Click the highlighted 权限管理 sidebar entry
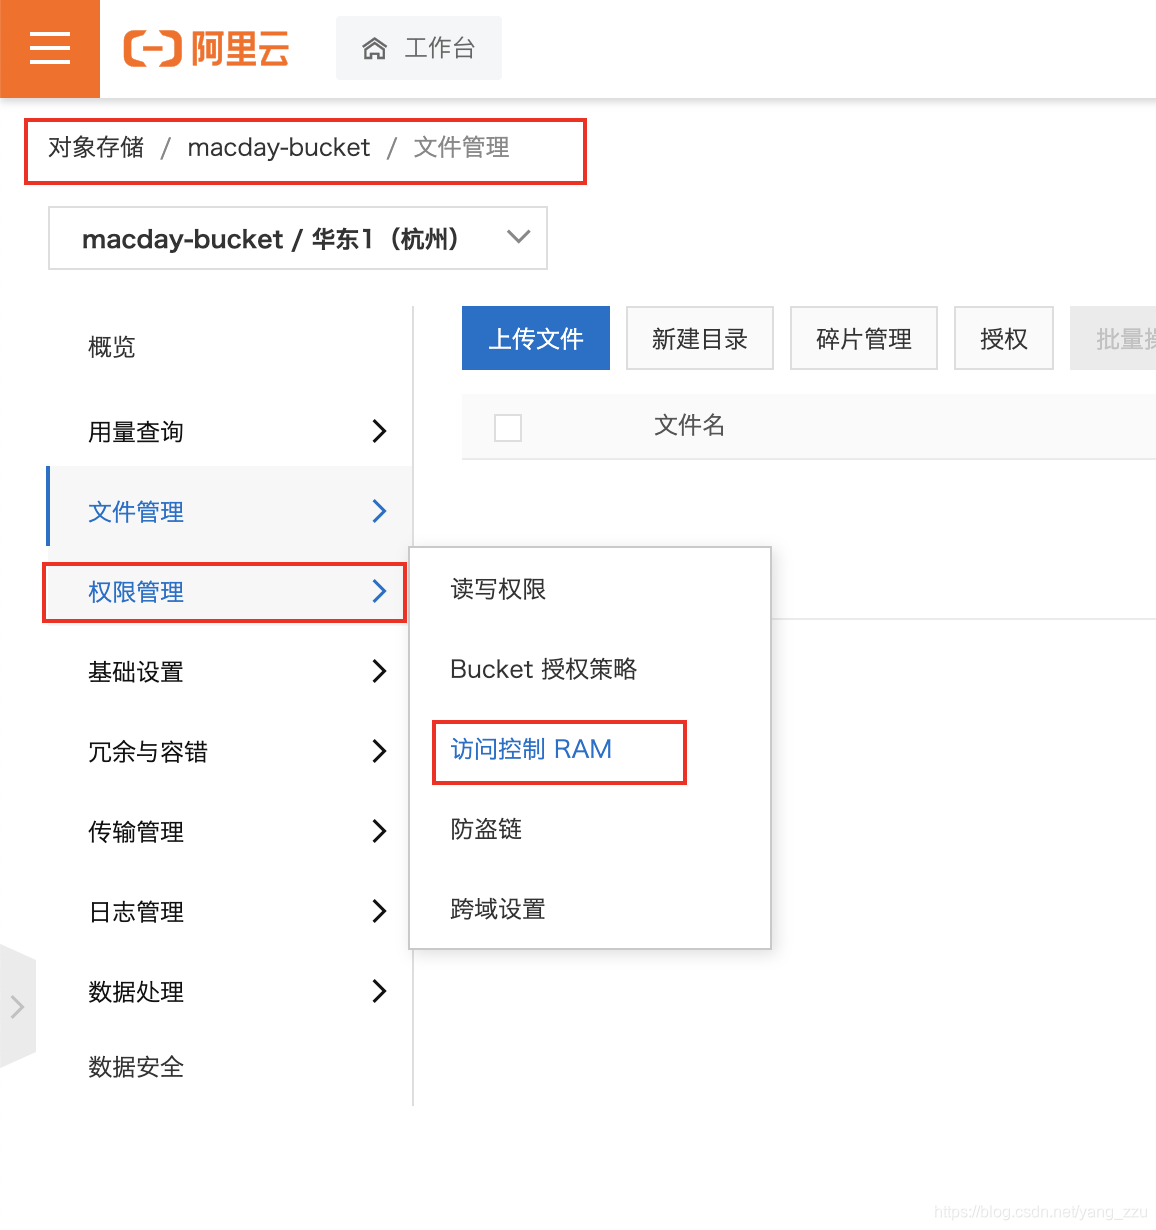The height and width of the screenshot is (1230, 1156). (x=136, y=592)
